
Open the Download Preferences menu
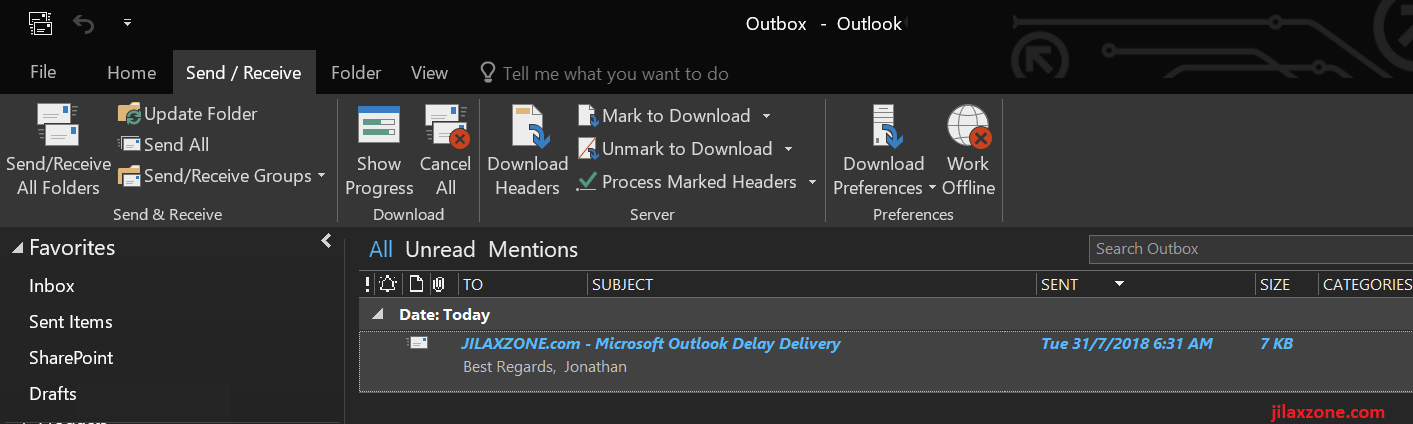point(884,151)
